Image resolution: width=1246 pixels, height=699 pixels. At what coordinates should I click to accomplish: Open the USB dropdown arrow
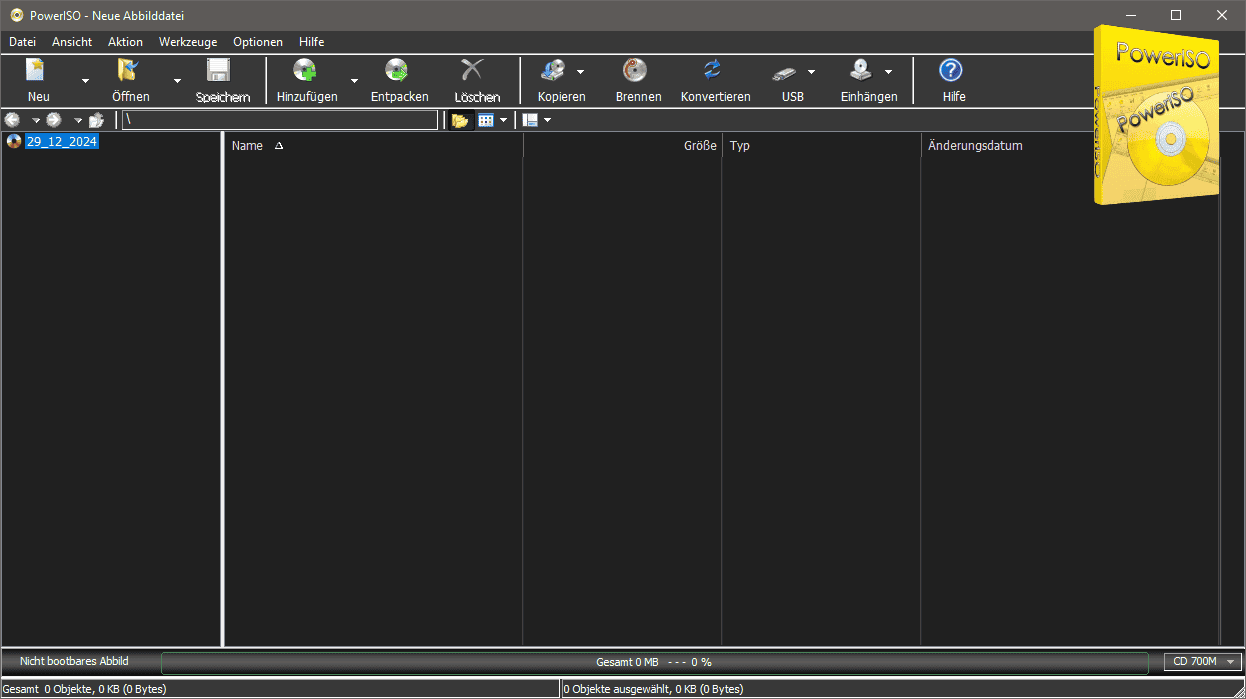point(811,72)
